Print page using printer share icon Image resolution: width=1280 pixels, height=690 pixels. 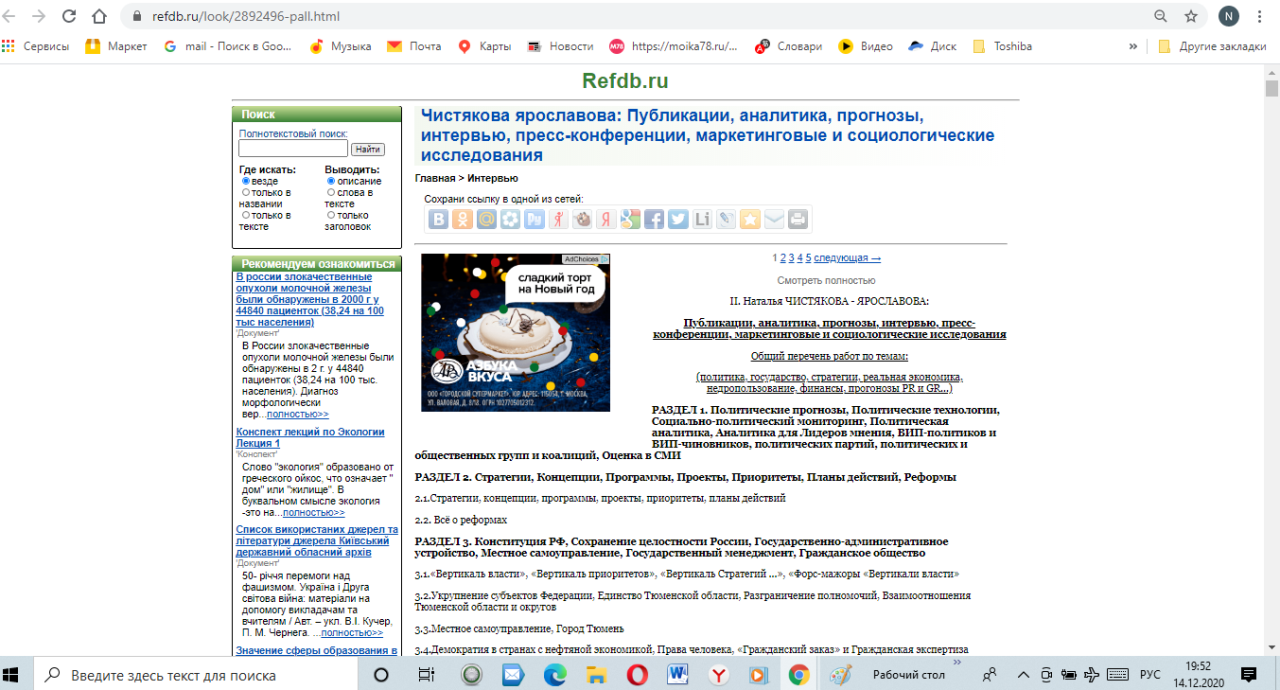point(798,219)
